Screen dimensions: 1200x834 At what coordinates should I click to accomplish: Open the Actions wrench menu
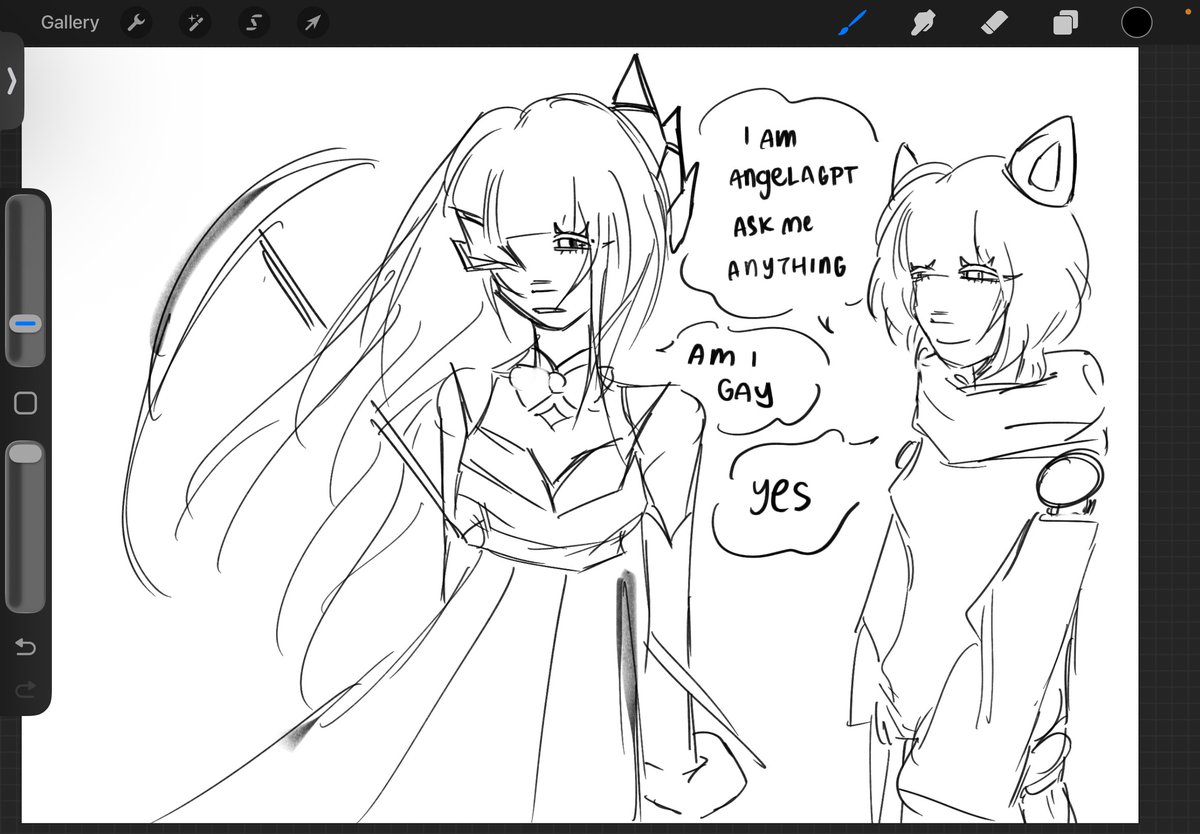click(x=136, y=22)
